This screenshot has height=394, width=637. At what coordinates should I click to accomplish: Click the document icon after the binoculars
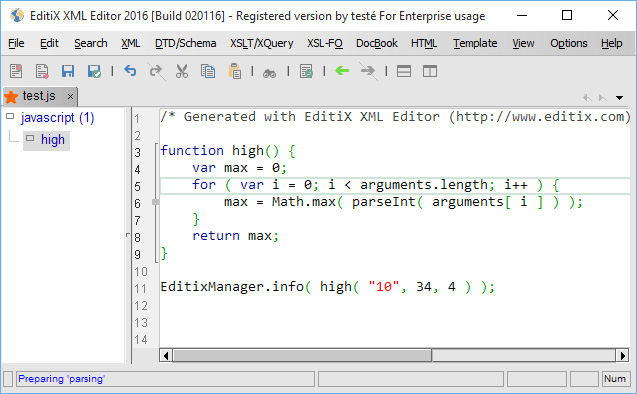tap(306, 71)
